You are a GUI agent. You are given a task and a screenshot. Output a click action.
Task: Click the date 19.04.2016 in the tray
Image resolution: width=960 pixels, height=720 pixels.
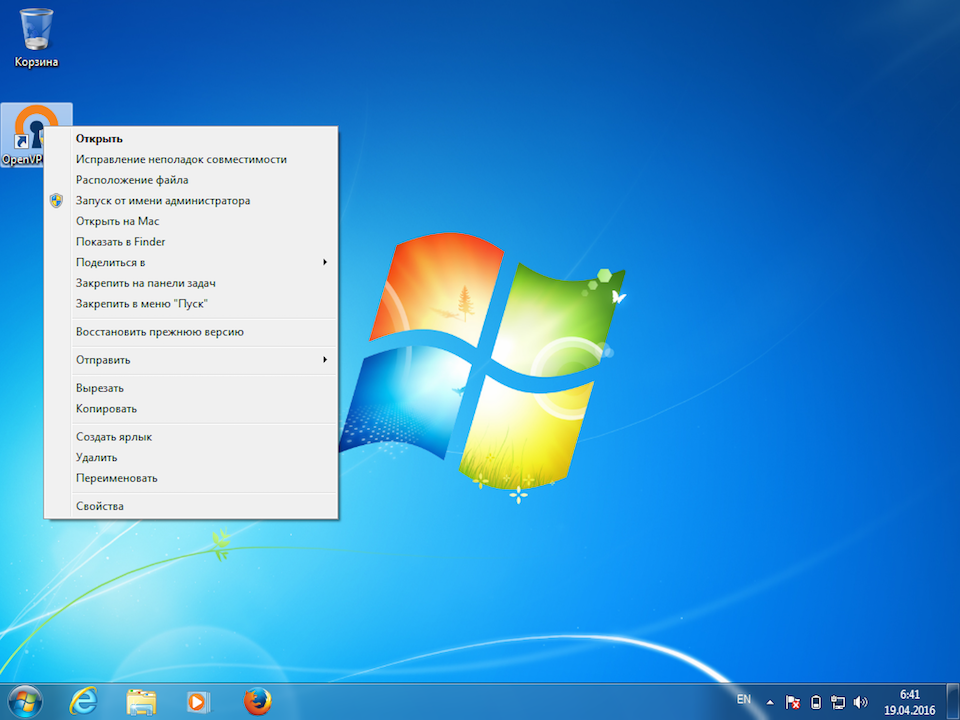tap(910, 711)
